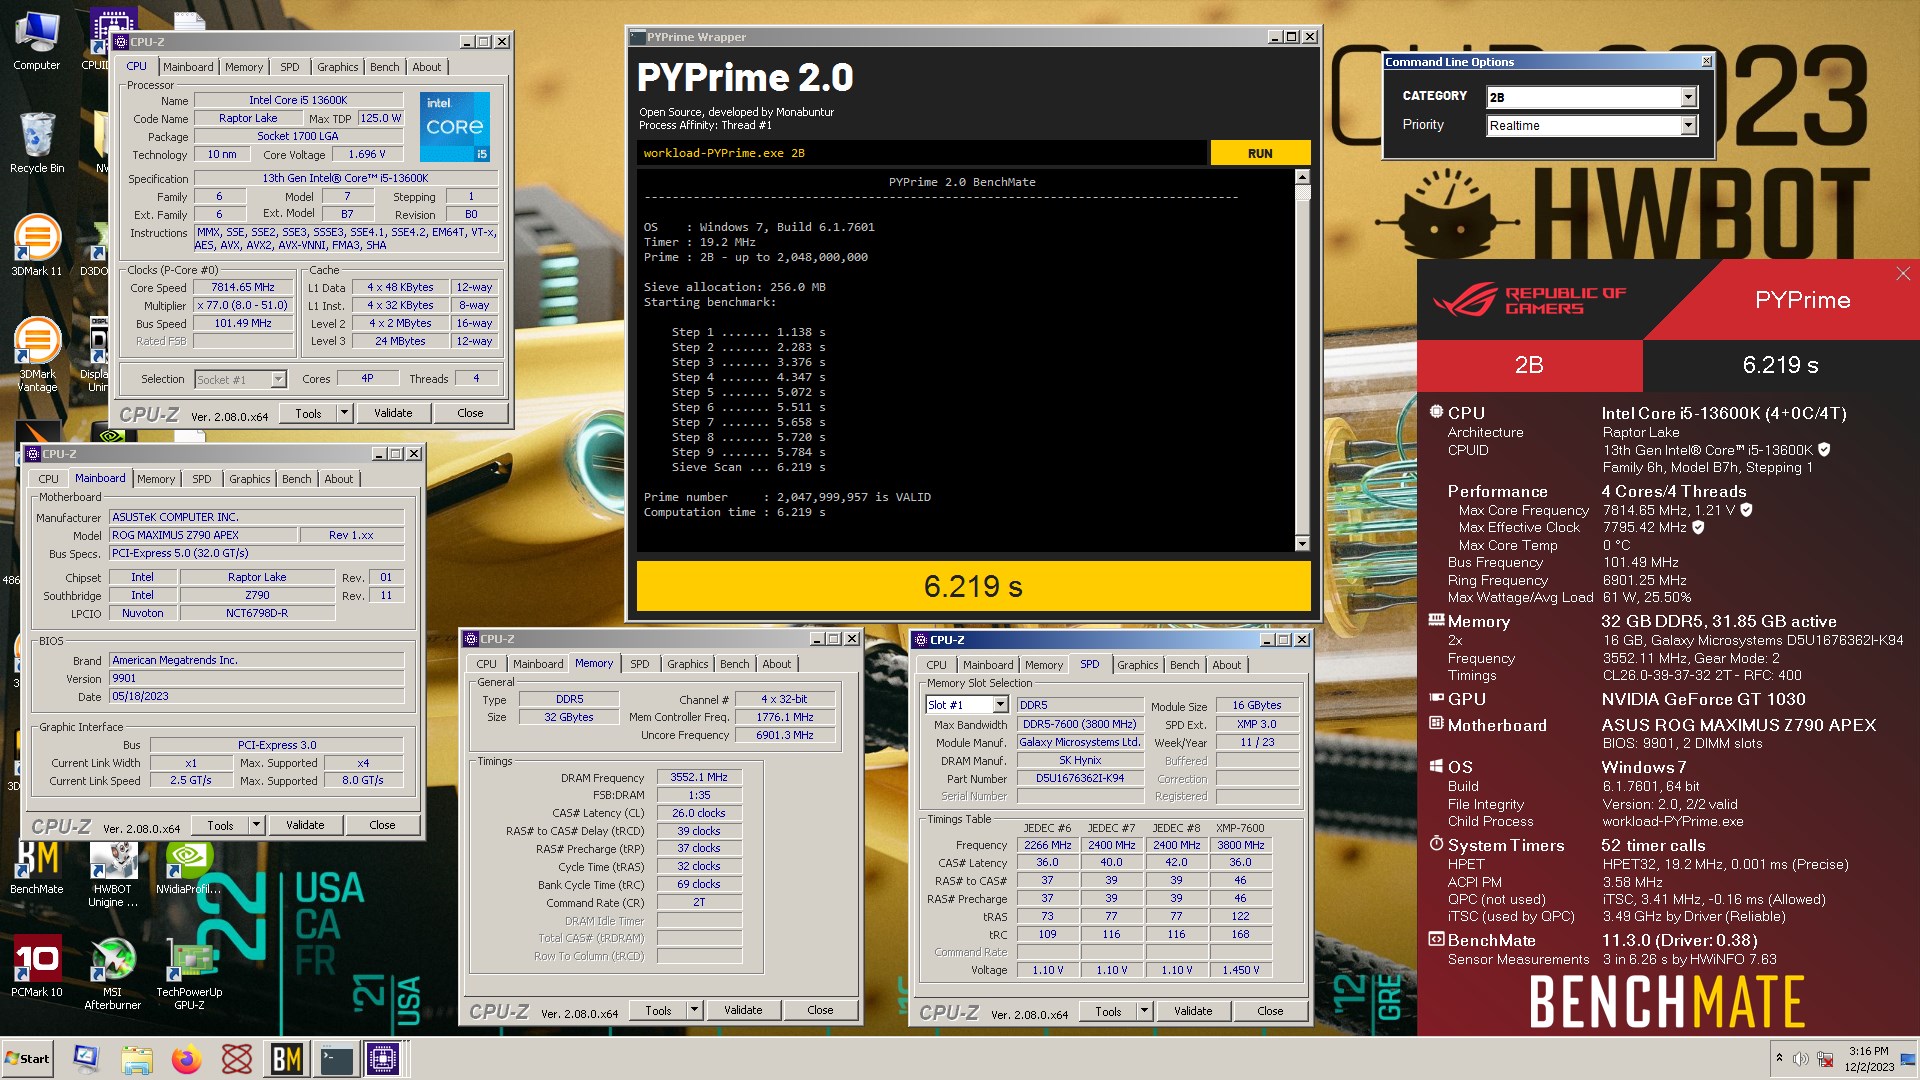Switch to Graphics tab in top CPU-Z window
Viewport: 1920px width, 1080px height.
[x=338, y=67]
